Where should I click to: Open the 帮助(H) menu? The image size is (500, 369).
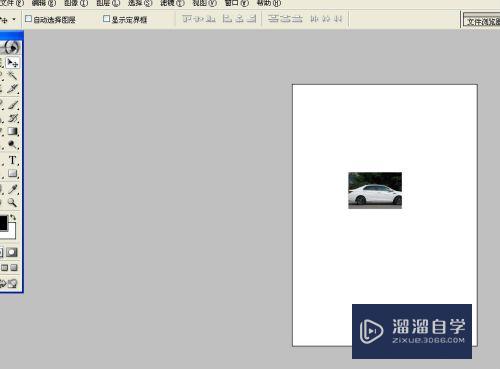pyautogui.click(x=269, y=3)
